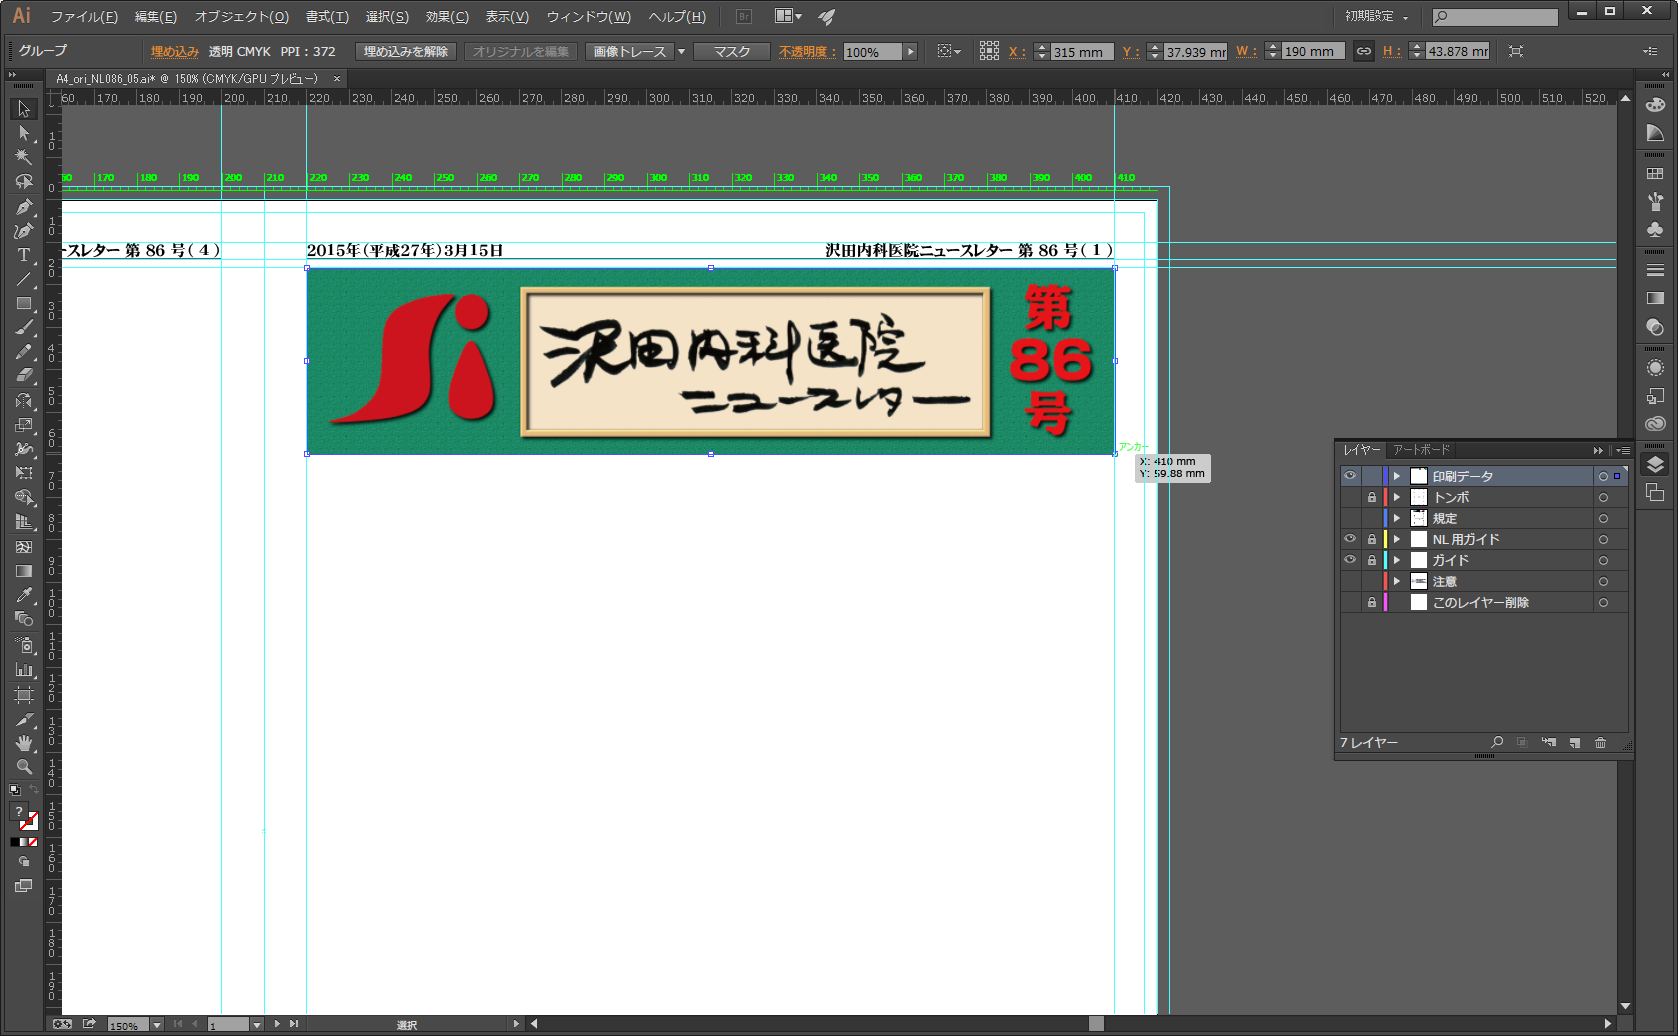Open the 画像トレース preset dropdown arrow

682,51
